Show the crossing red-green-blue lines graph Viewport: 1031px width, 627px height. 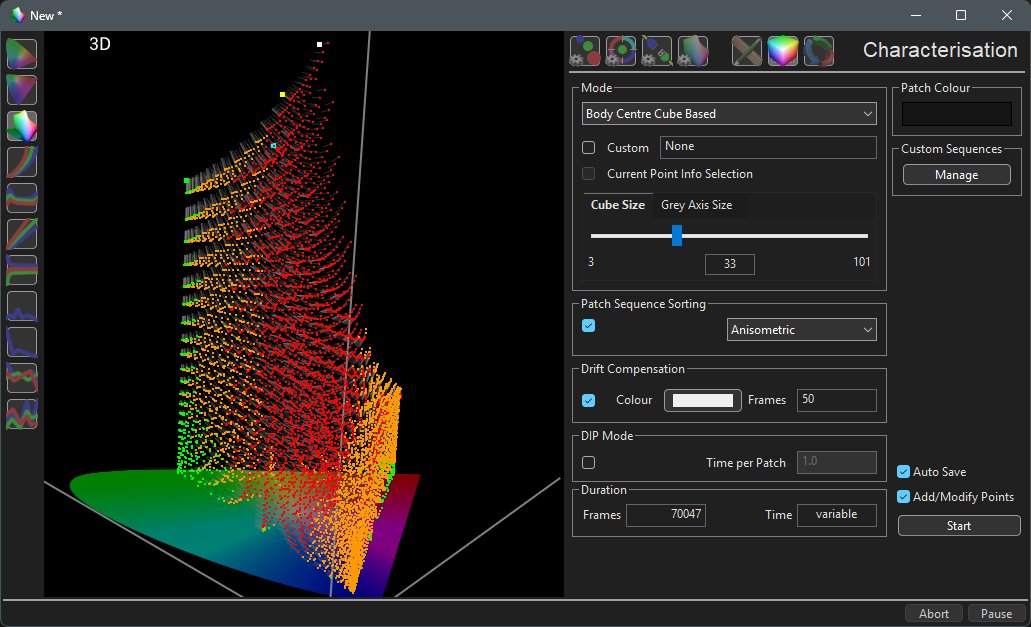[x=22, y=378]
